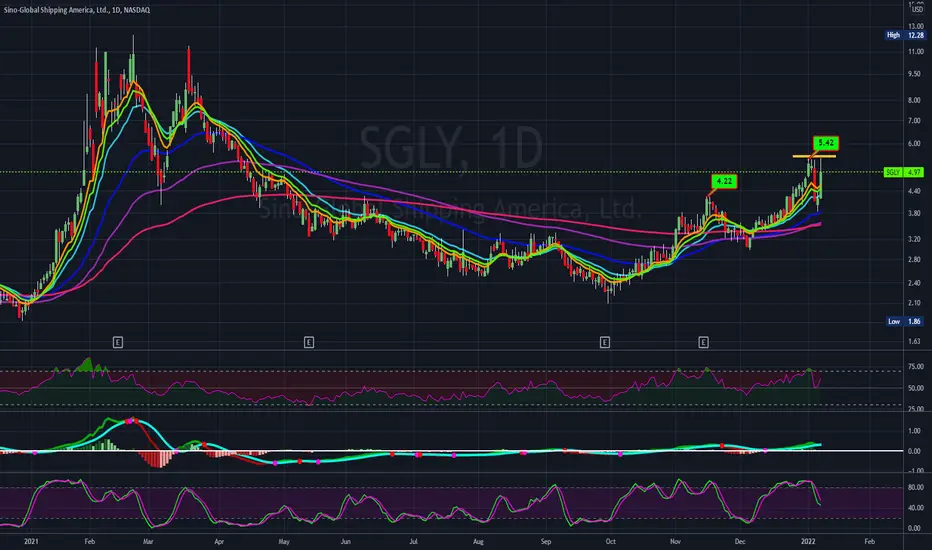
Task: Click the Low 1.86 price label
Action: click(905, 321)
